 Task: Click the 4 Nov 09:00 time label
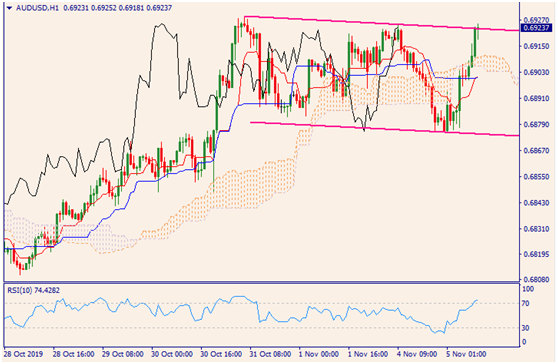click(417, 354)
